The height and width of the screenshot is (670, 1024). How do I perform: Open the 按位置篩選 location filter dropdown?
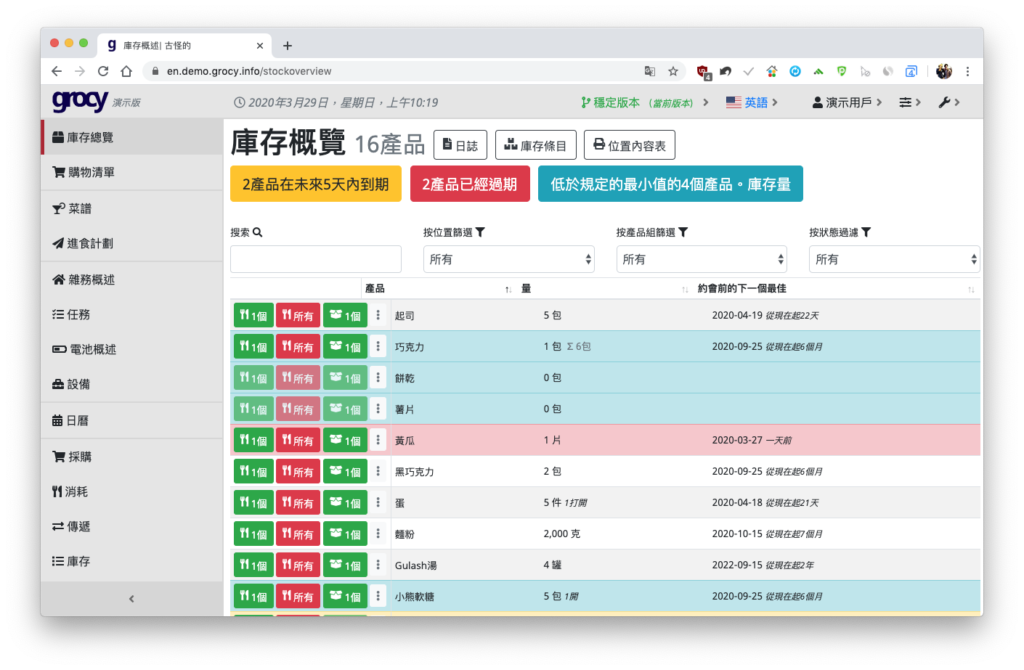pos(509,259)
